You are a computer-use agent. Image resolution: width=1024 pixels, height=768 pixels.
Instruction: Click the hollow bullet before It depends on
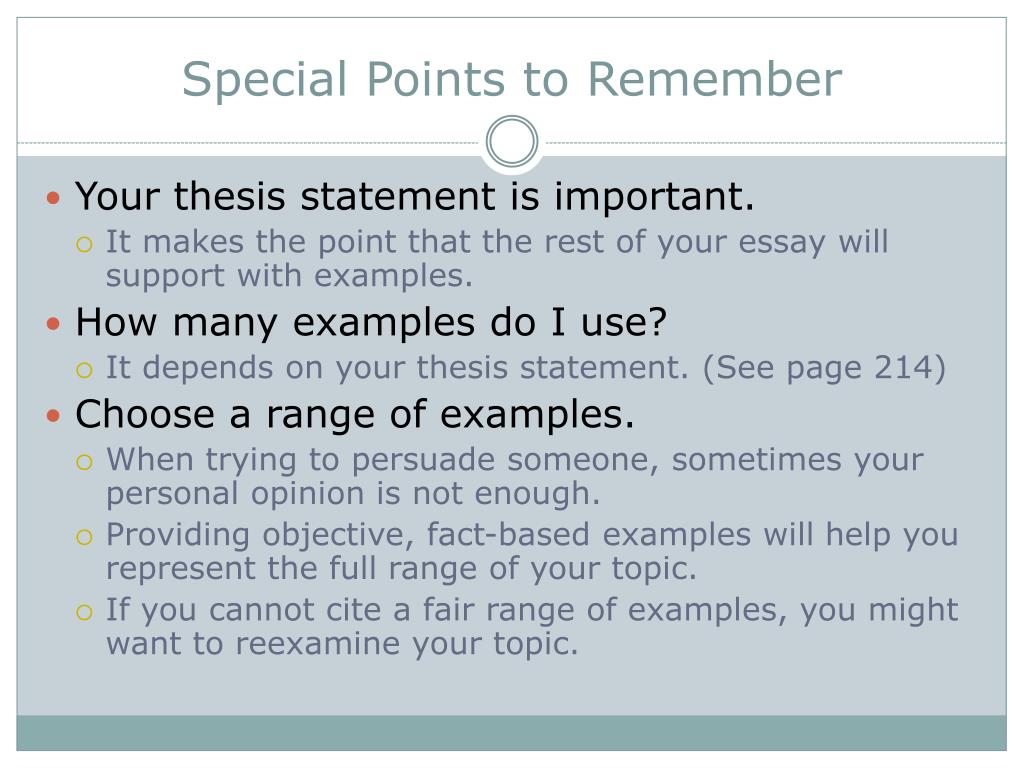[84, 370]
